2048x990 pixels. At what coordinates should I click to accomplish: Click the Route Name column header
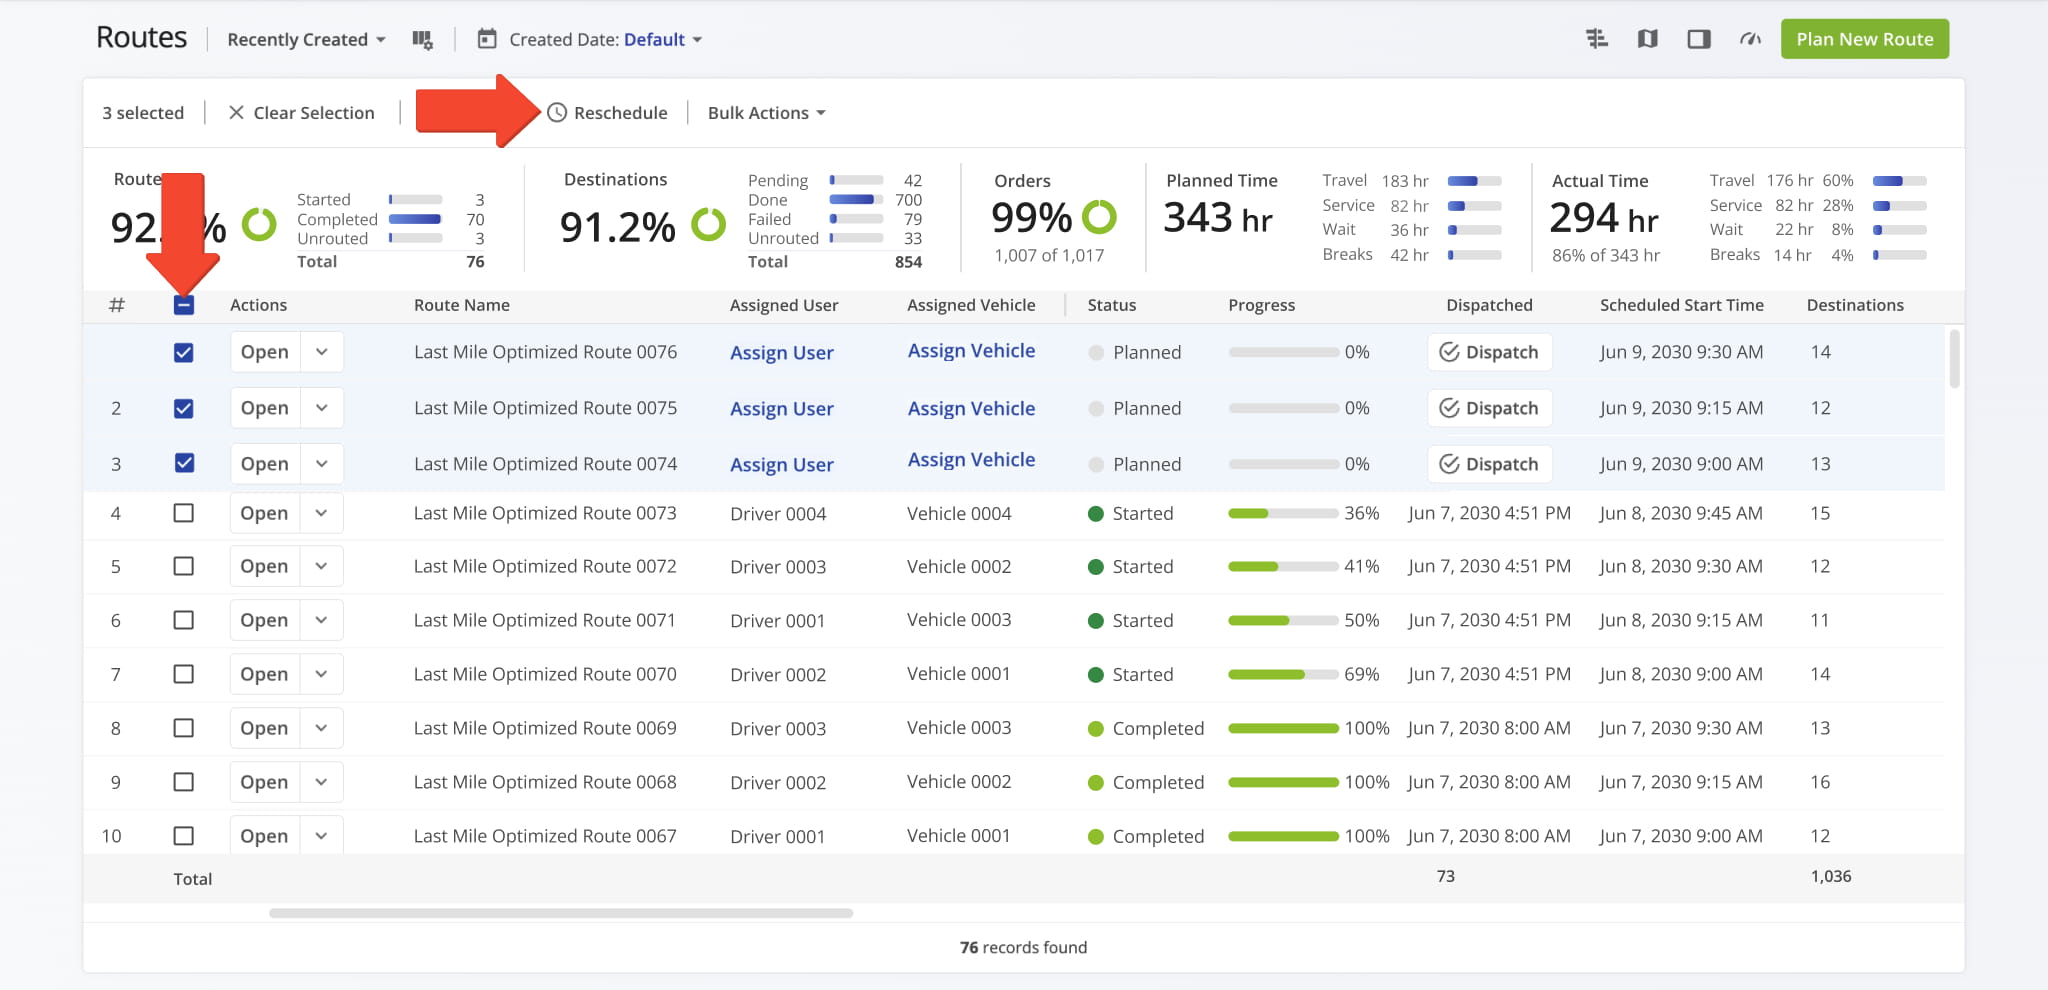(x=461, y=305)
